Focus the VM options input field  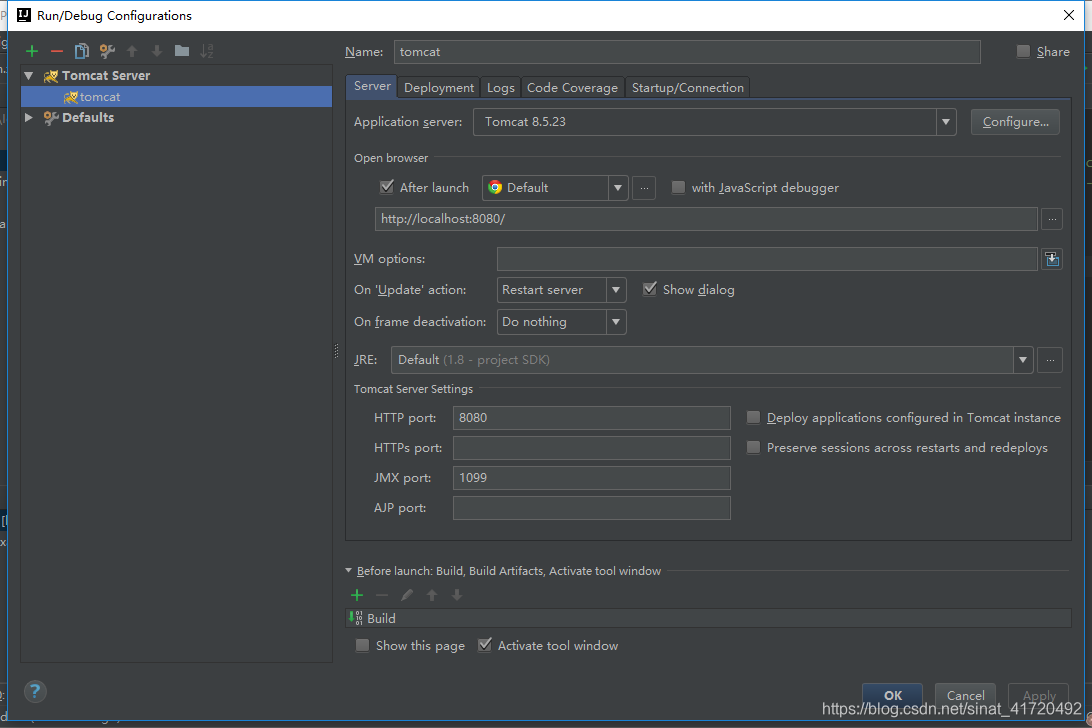click(x=767, y=259)
